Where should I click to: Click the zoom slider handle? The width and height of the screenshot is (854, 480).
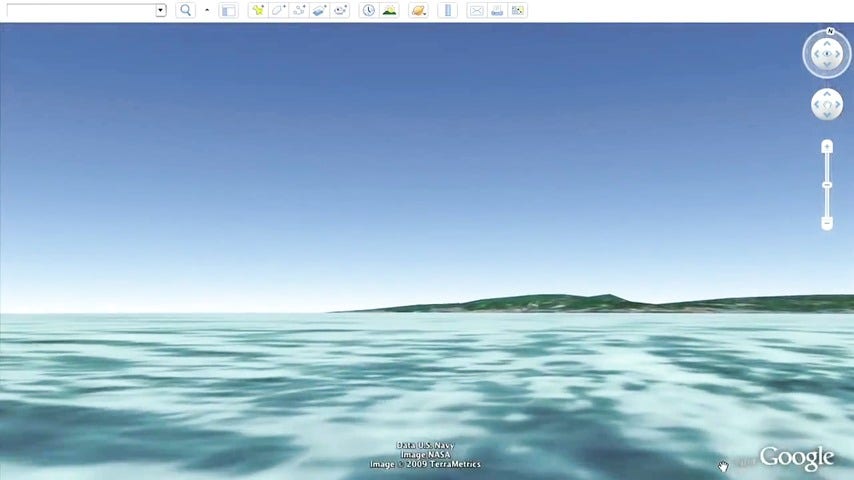click(x=827, y=185)
